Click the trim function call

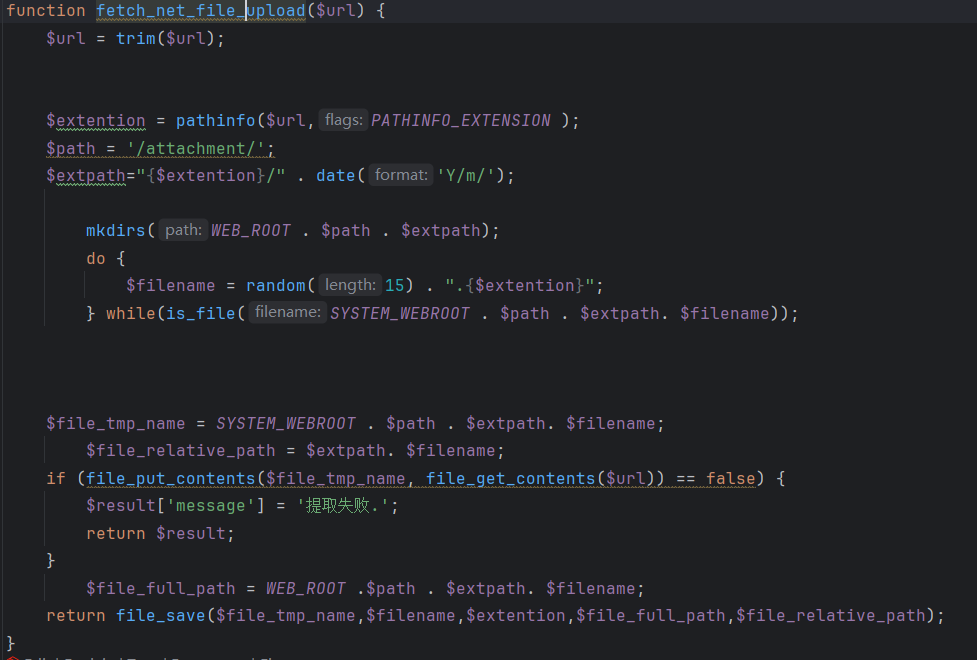pos(135,39)
